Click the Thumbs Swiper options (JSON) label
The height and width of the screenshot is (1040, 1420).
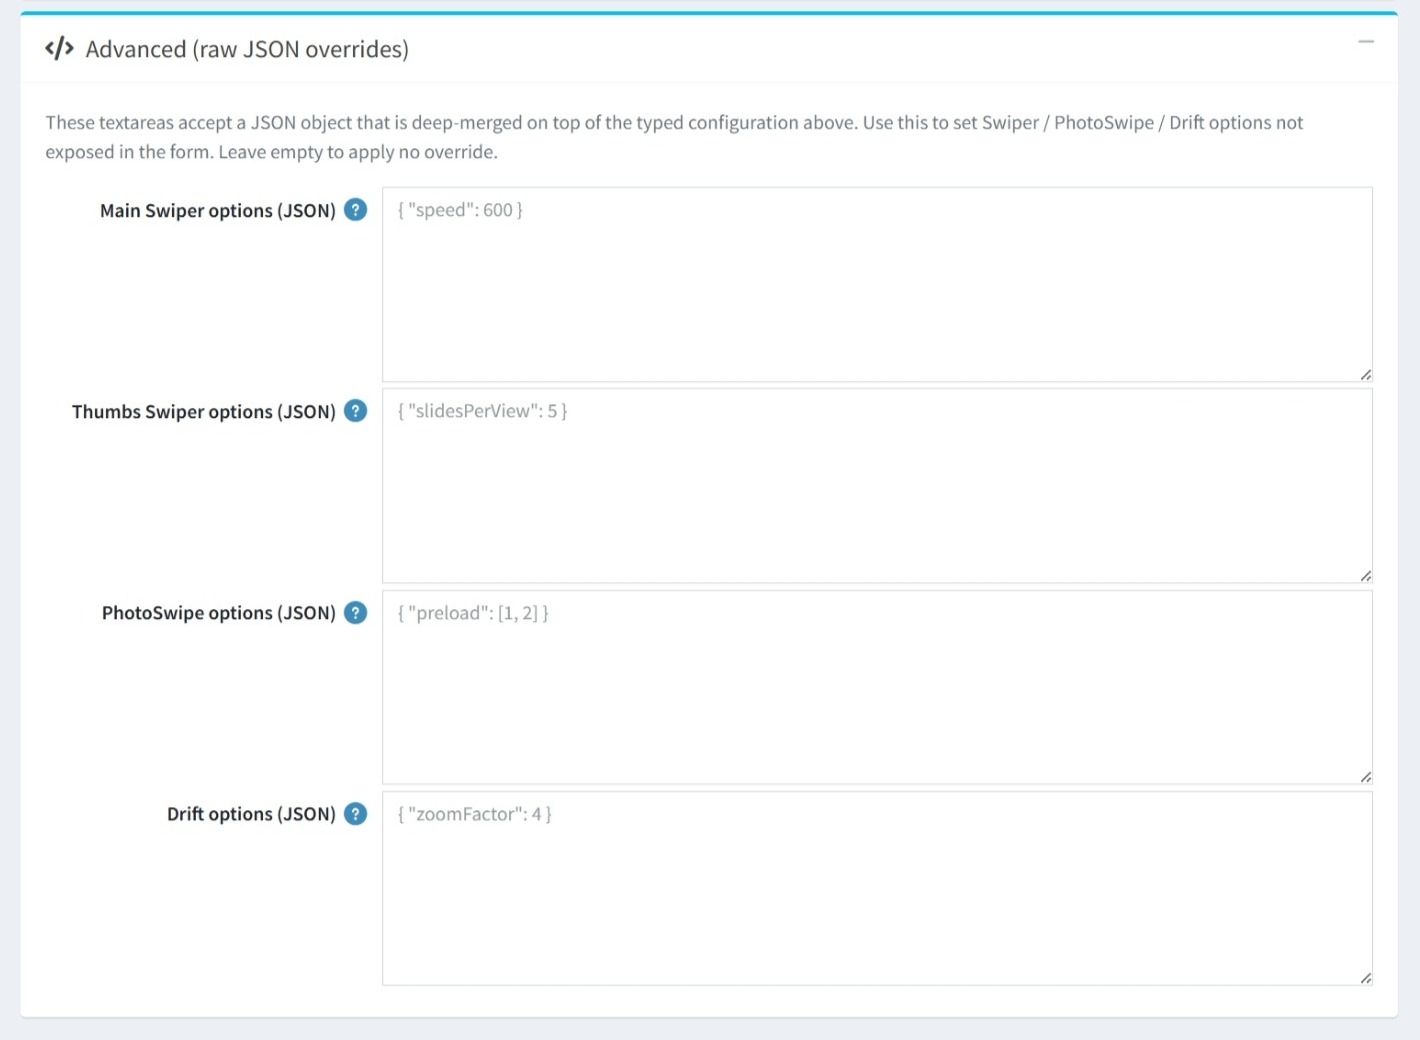point(204,411)
